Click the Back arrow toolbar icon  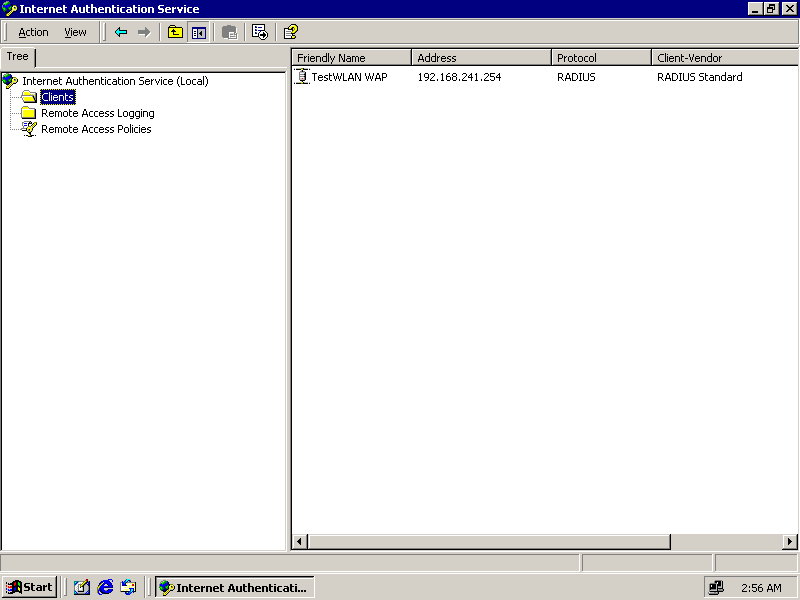121,32
